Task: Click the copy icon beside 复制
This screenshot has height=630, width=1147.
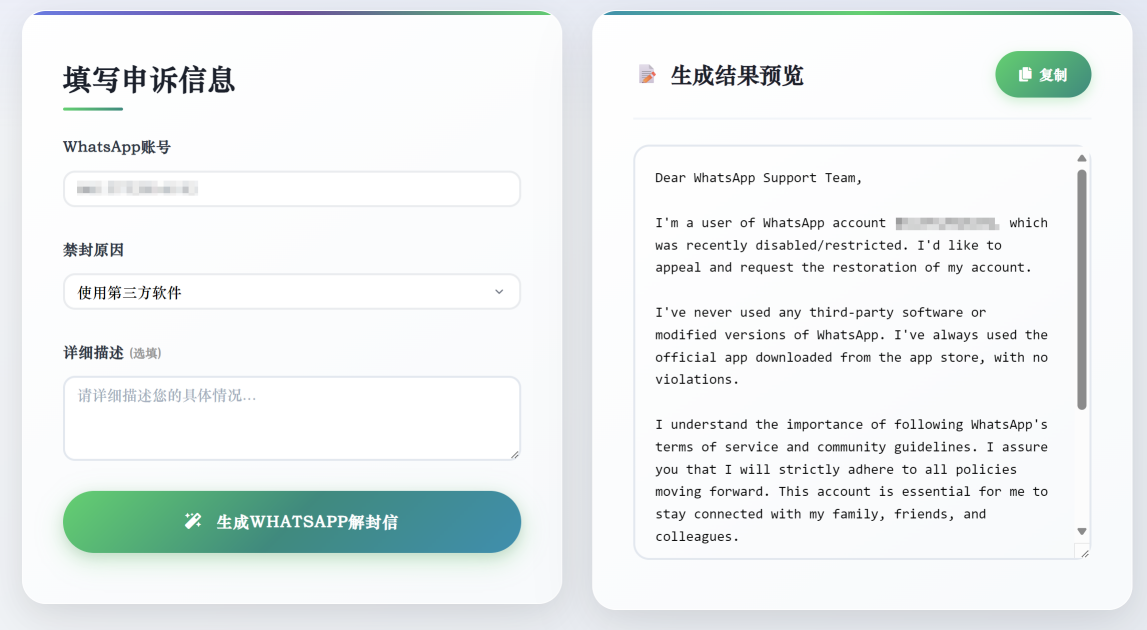Action: pos(1025,74)
